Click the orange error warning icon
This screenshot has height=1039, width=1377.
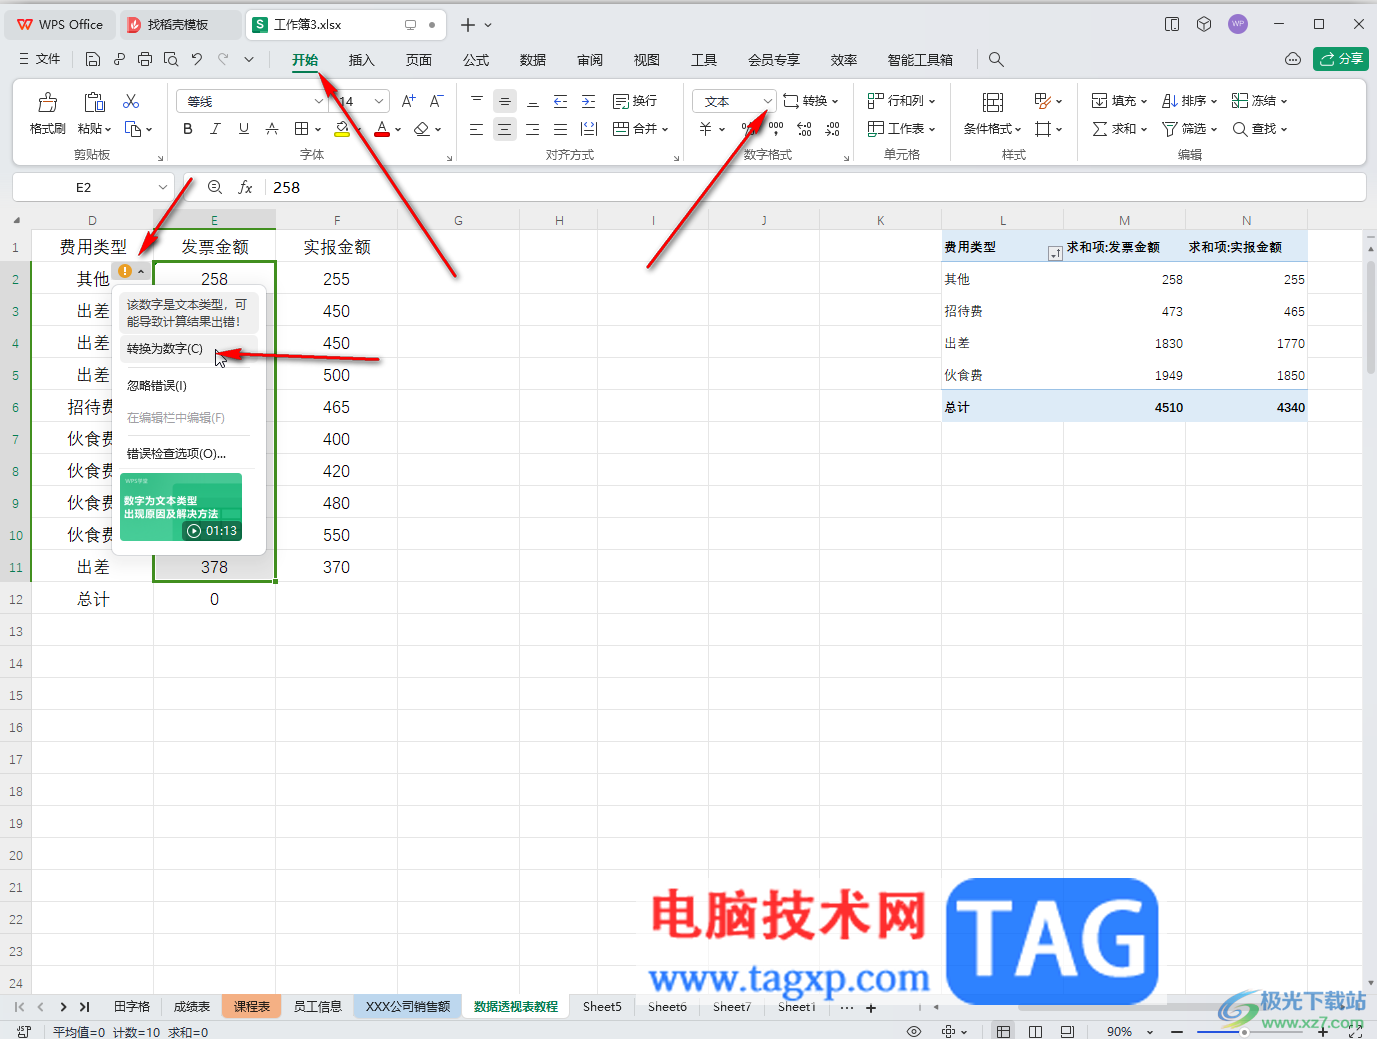pyautogui.click(x=125, y=271)
